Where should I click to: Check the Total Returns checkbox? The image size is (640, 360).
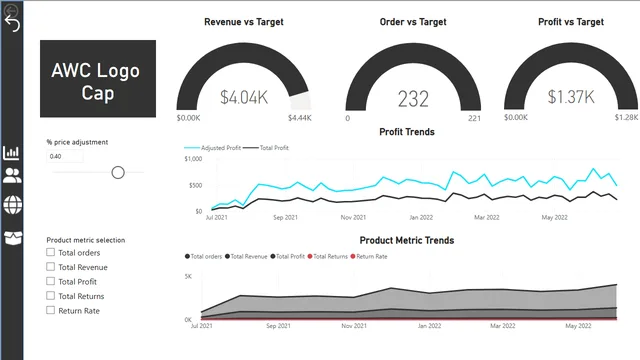click(51, 296)
